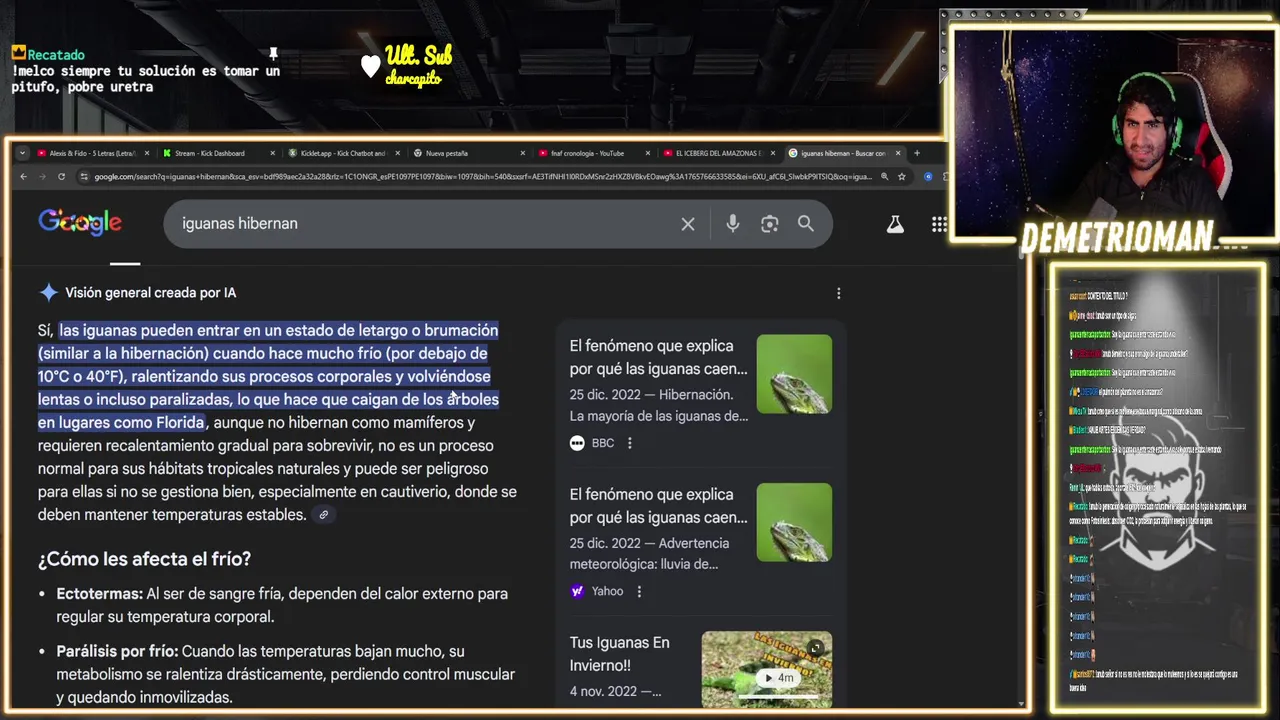This screenshot has height=720, width=1280.
Task: Focus the browser address bar URL
Action: 483,177
